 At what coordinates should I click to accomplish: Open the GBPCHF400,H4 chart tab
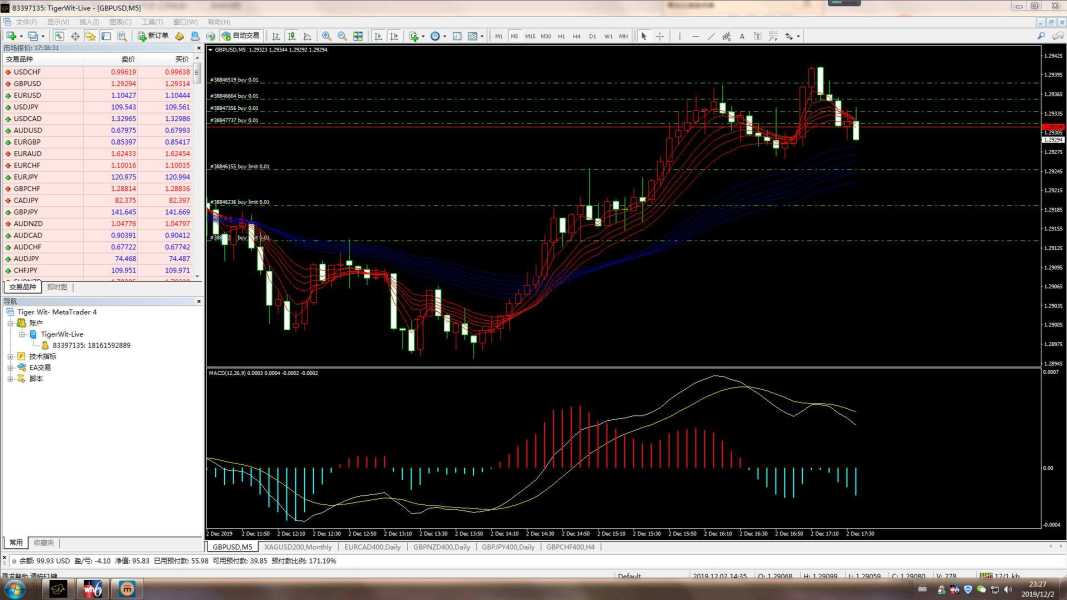pos(570,547)
